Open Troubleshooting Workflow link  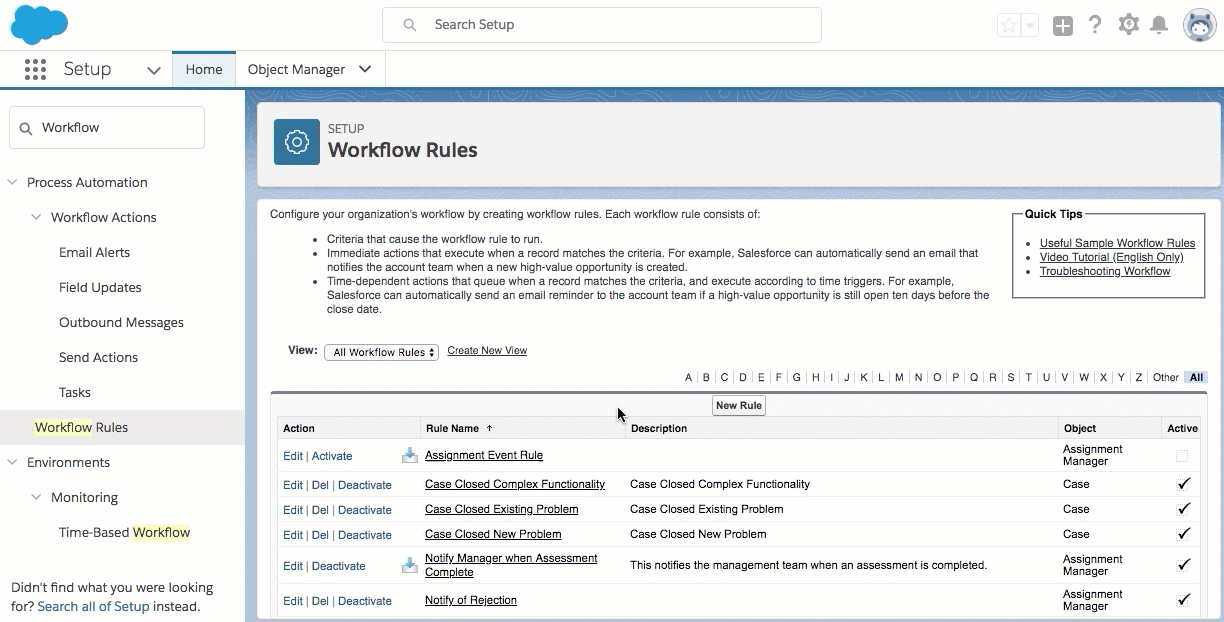(x=1105, y=271)
